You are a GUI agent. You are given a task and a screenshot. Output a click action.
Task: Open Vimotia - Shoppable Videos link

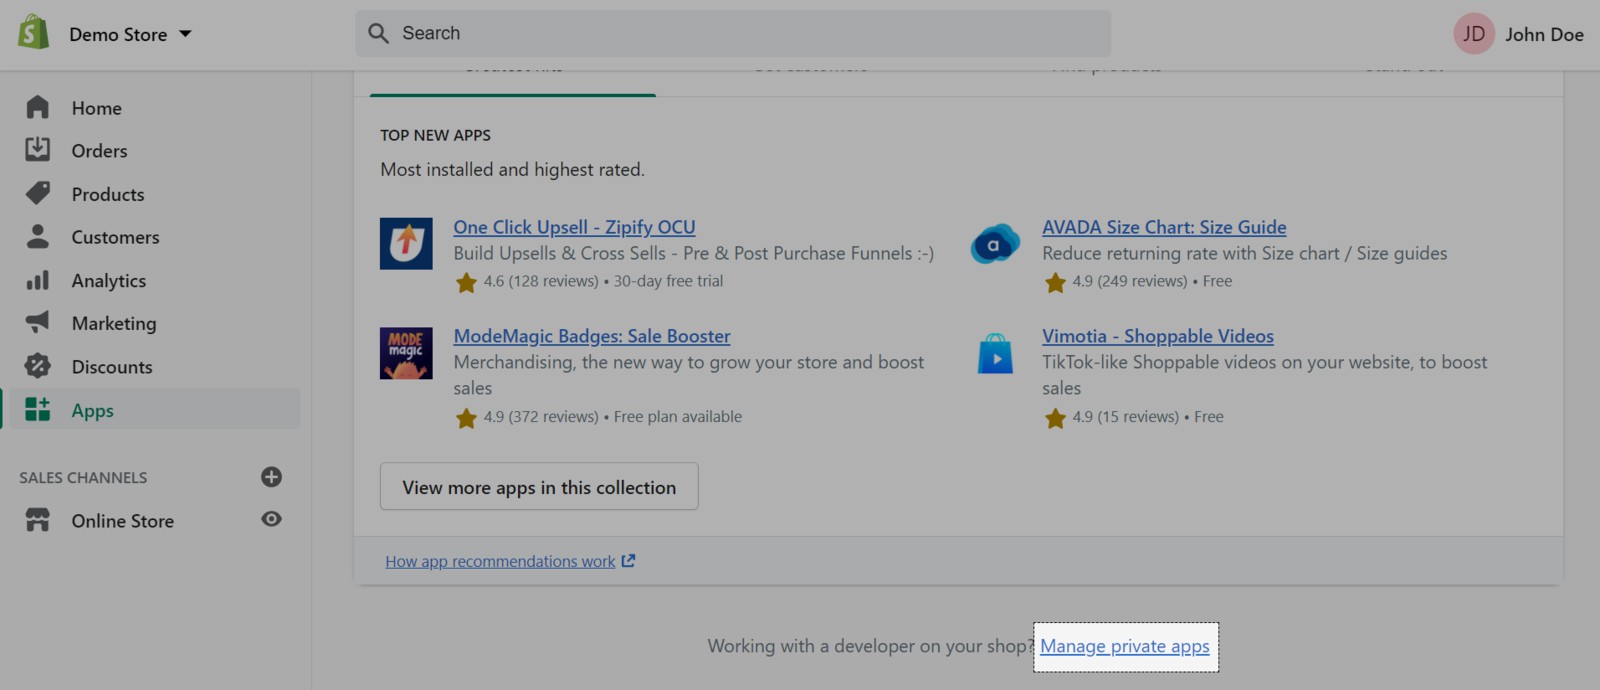(1158, 336)
